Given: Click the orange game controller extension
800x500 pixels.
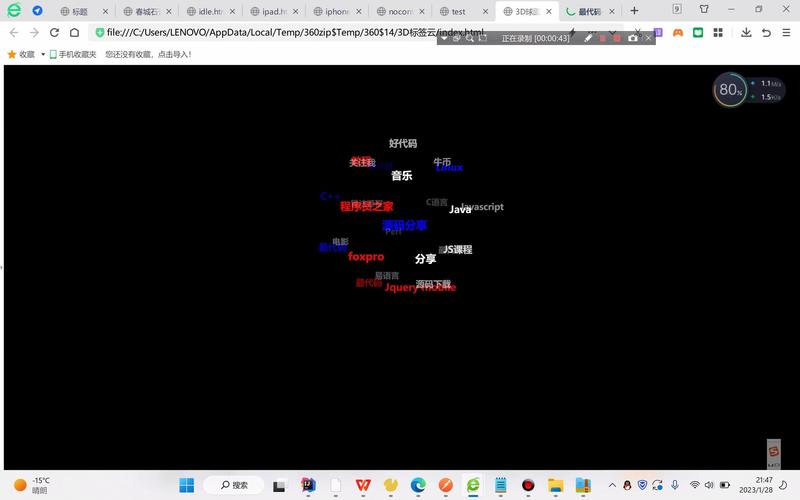Looking at the screenshot, I should tap(678, 33).
